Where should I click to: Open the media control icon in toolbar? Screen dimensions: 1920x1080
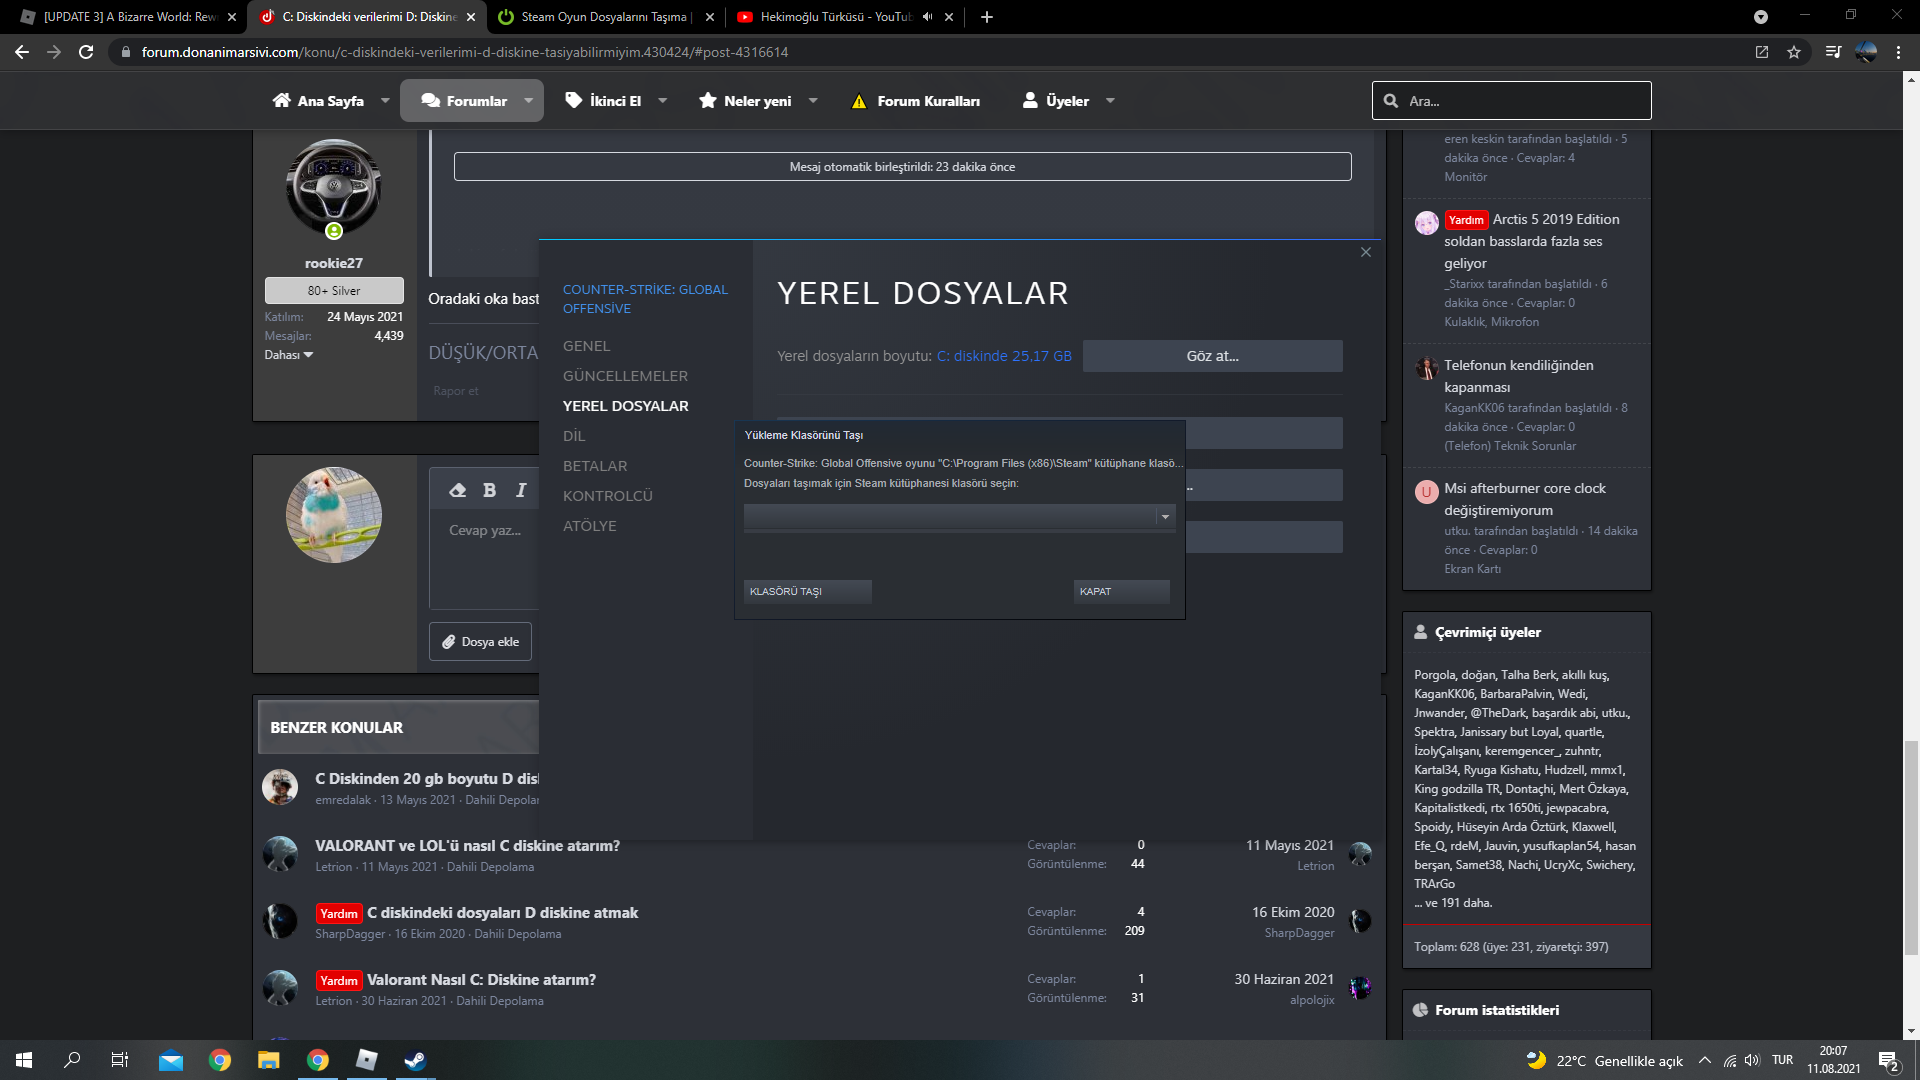(1833, 52)
